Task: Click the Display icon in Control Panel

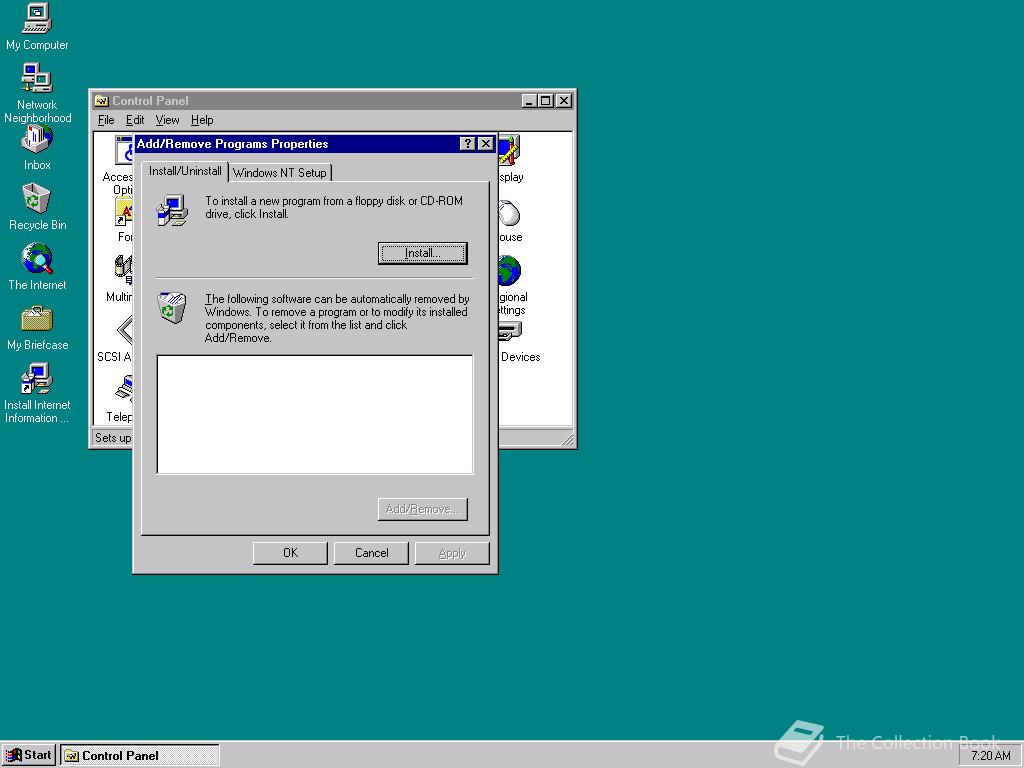Action: pos(509,150)
